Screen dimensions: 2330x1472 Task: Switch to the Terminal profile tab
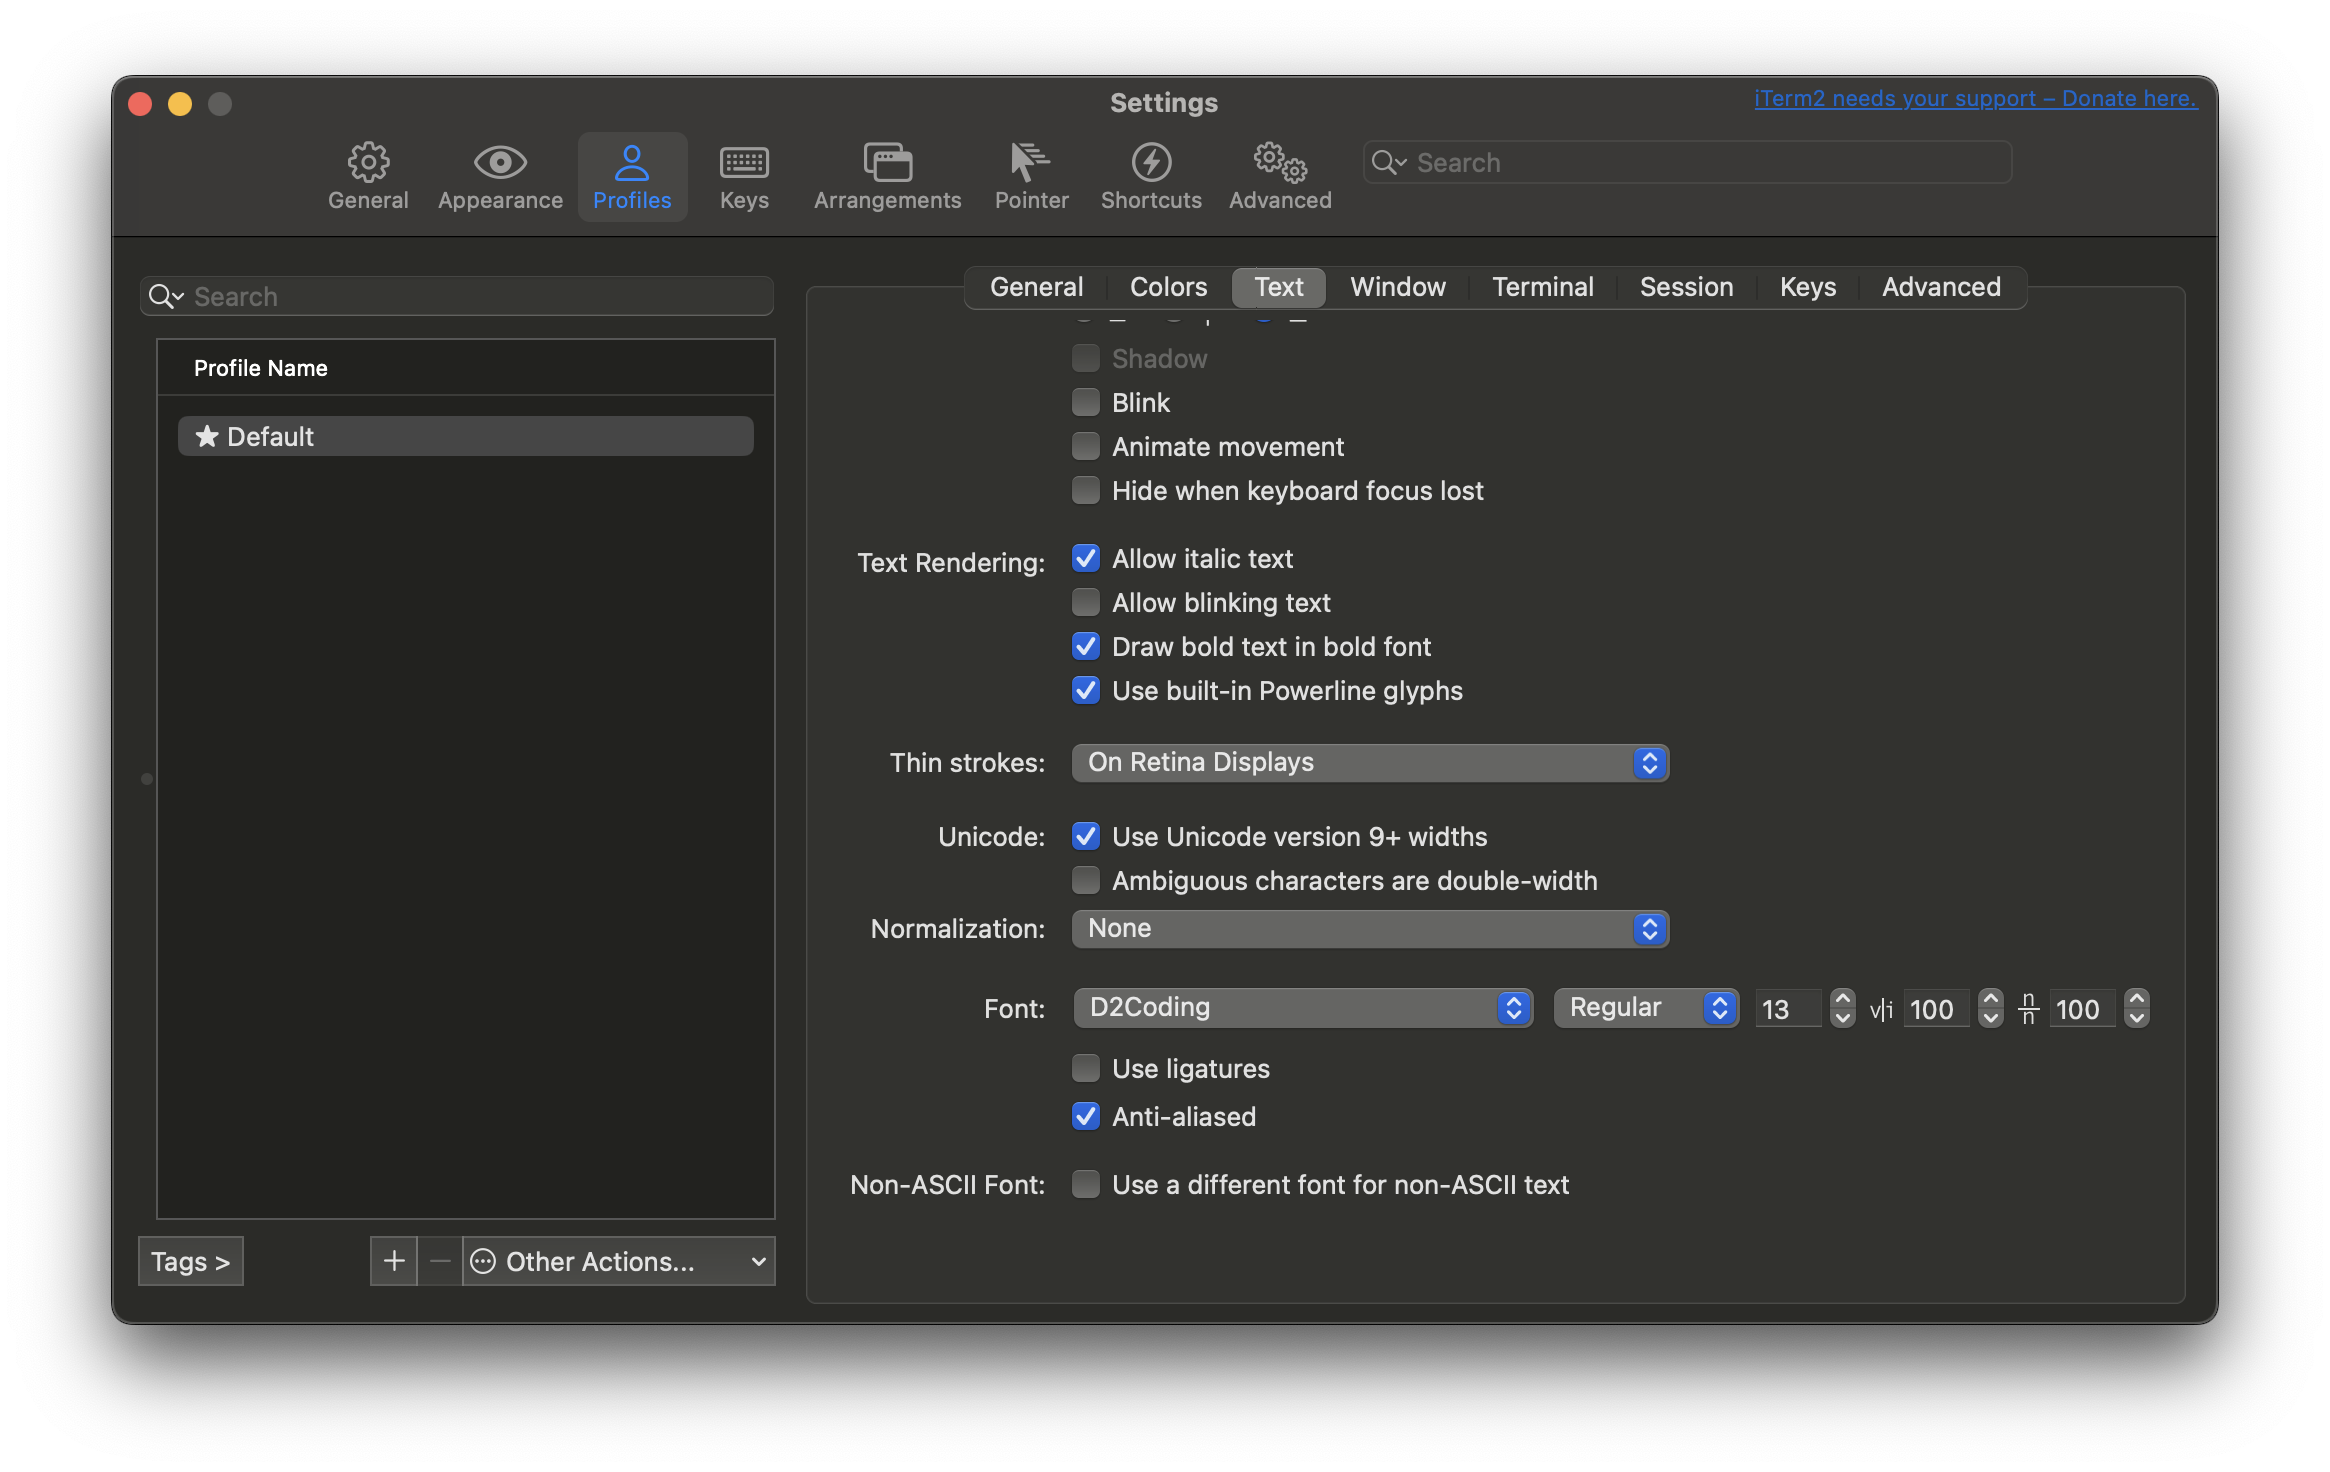click(x=1542, y=287)
